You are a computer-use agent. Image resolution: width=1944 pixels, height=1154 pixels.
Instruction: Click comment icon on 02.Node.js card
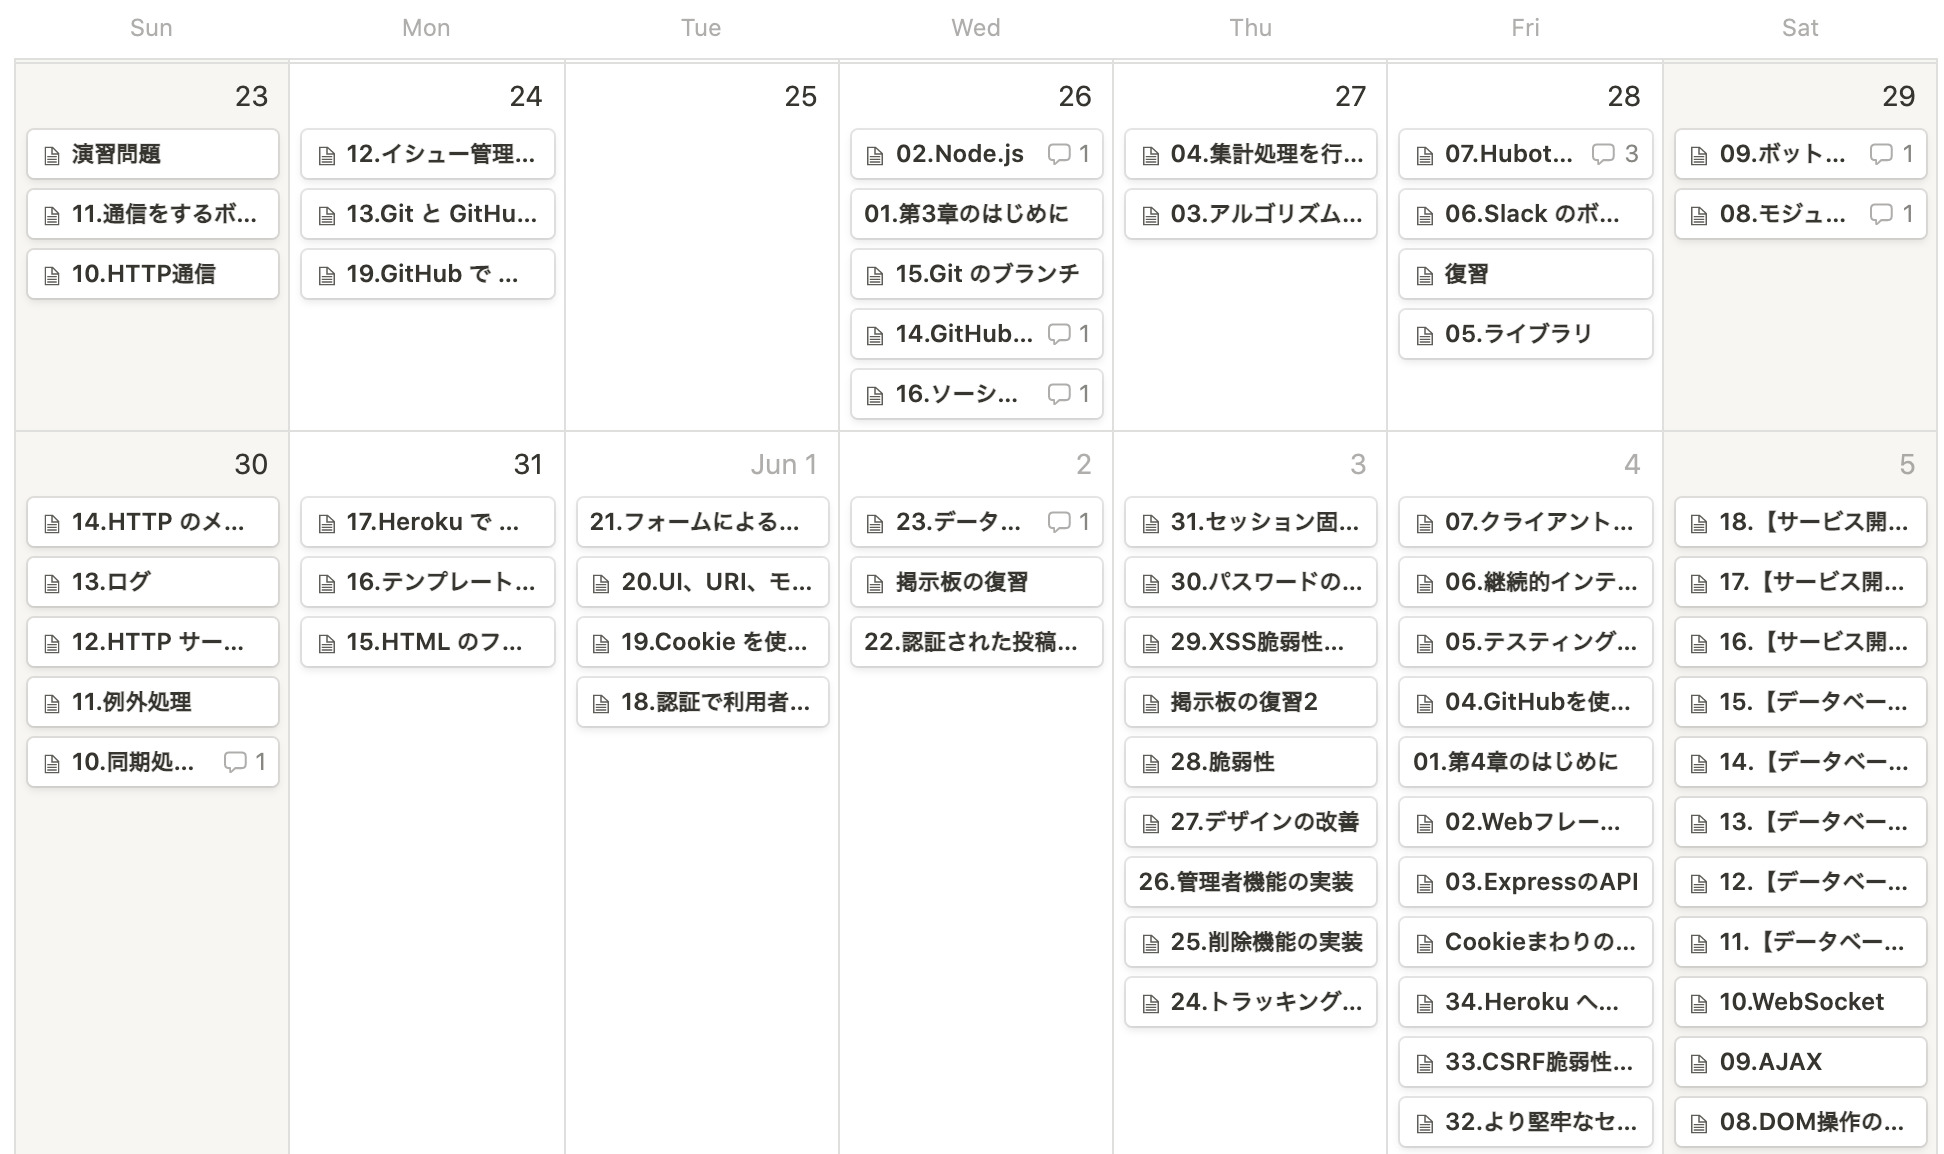[1059, 154]
